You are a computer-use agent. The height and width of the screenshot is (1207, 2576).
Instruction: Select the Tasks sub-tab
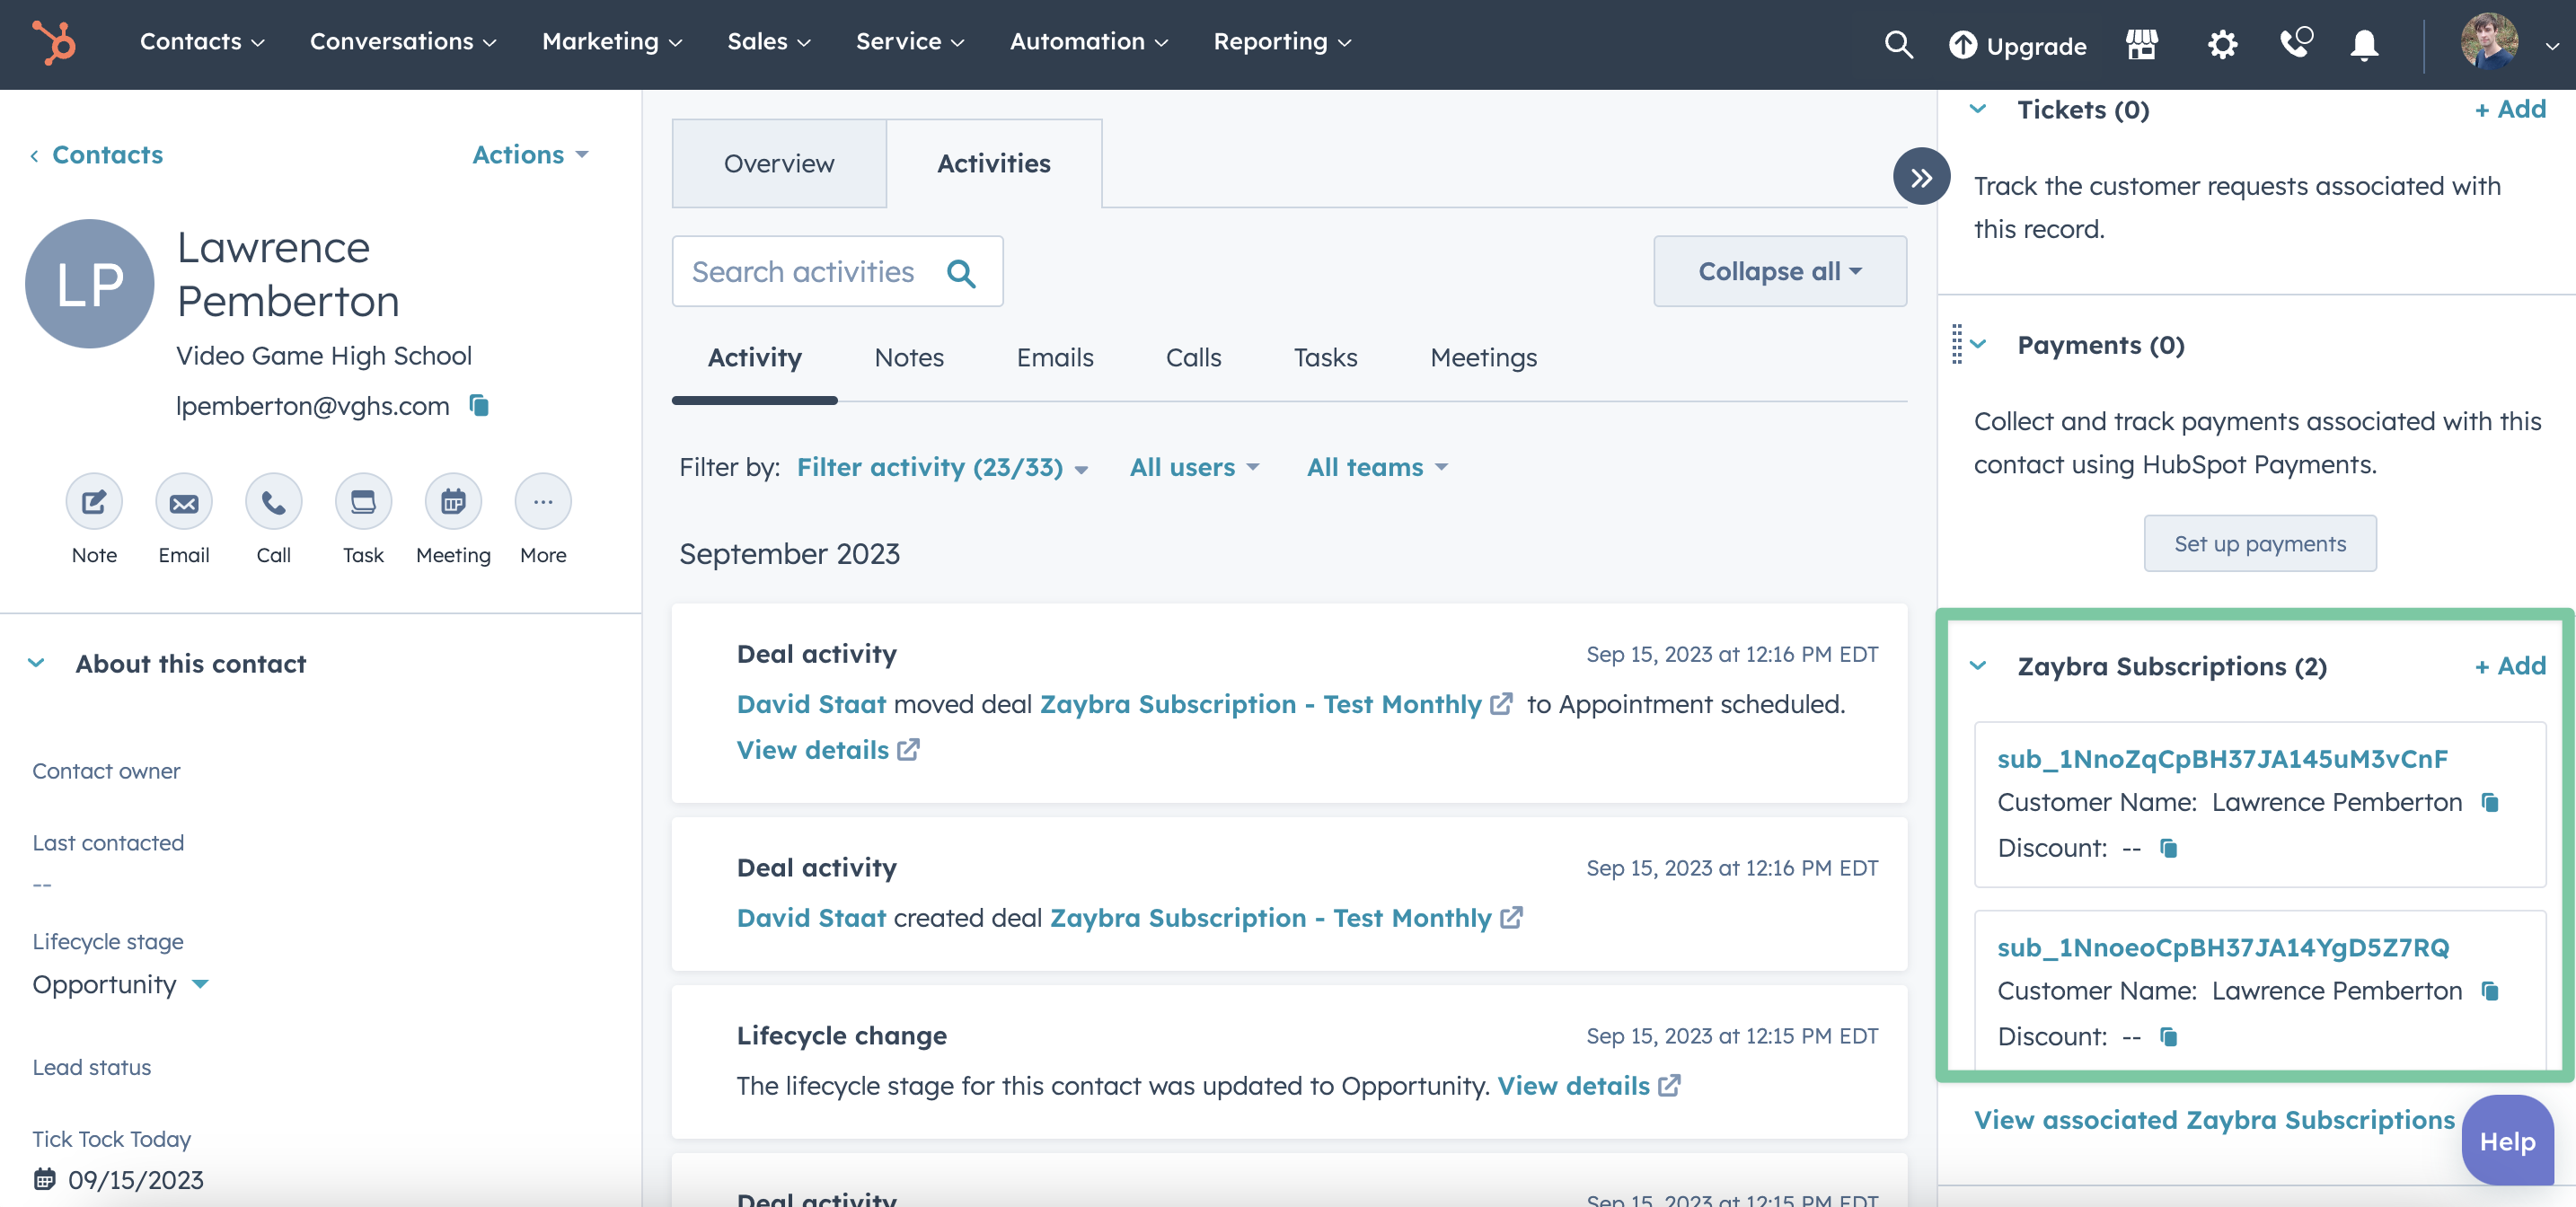tap(1325, 358)
